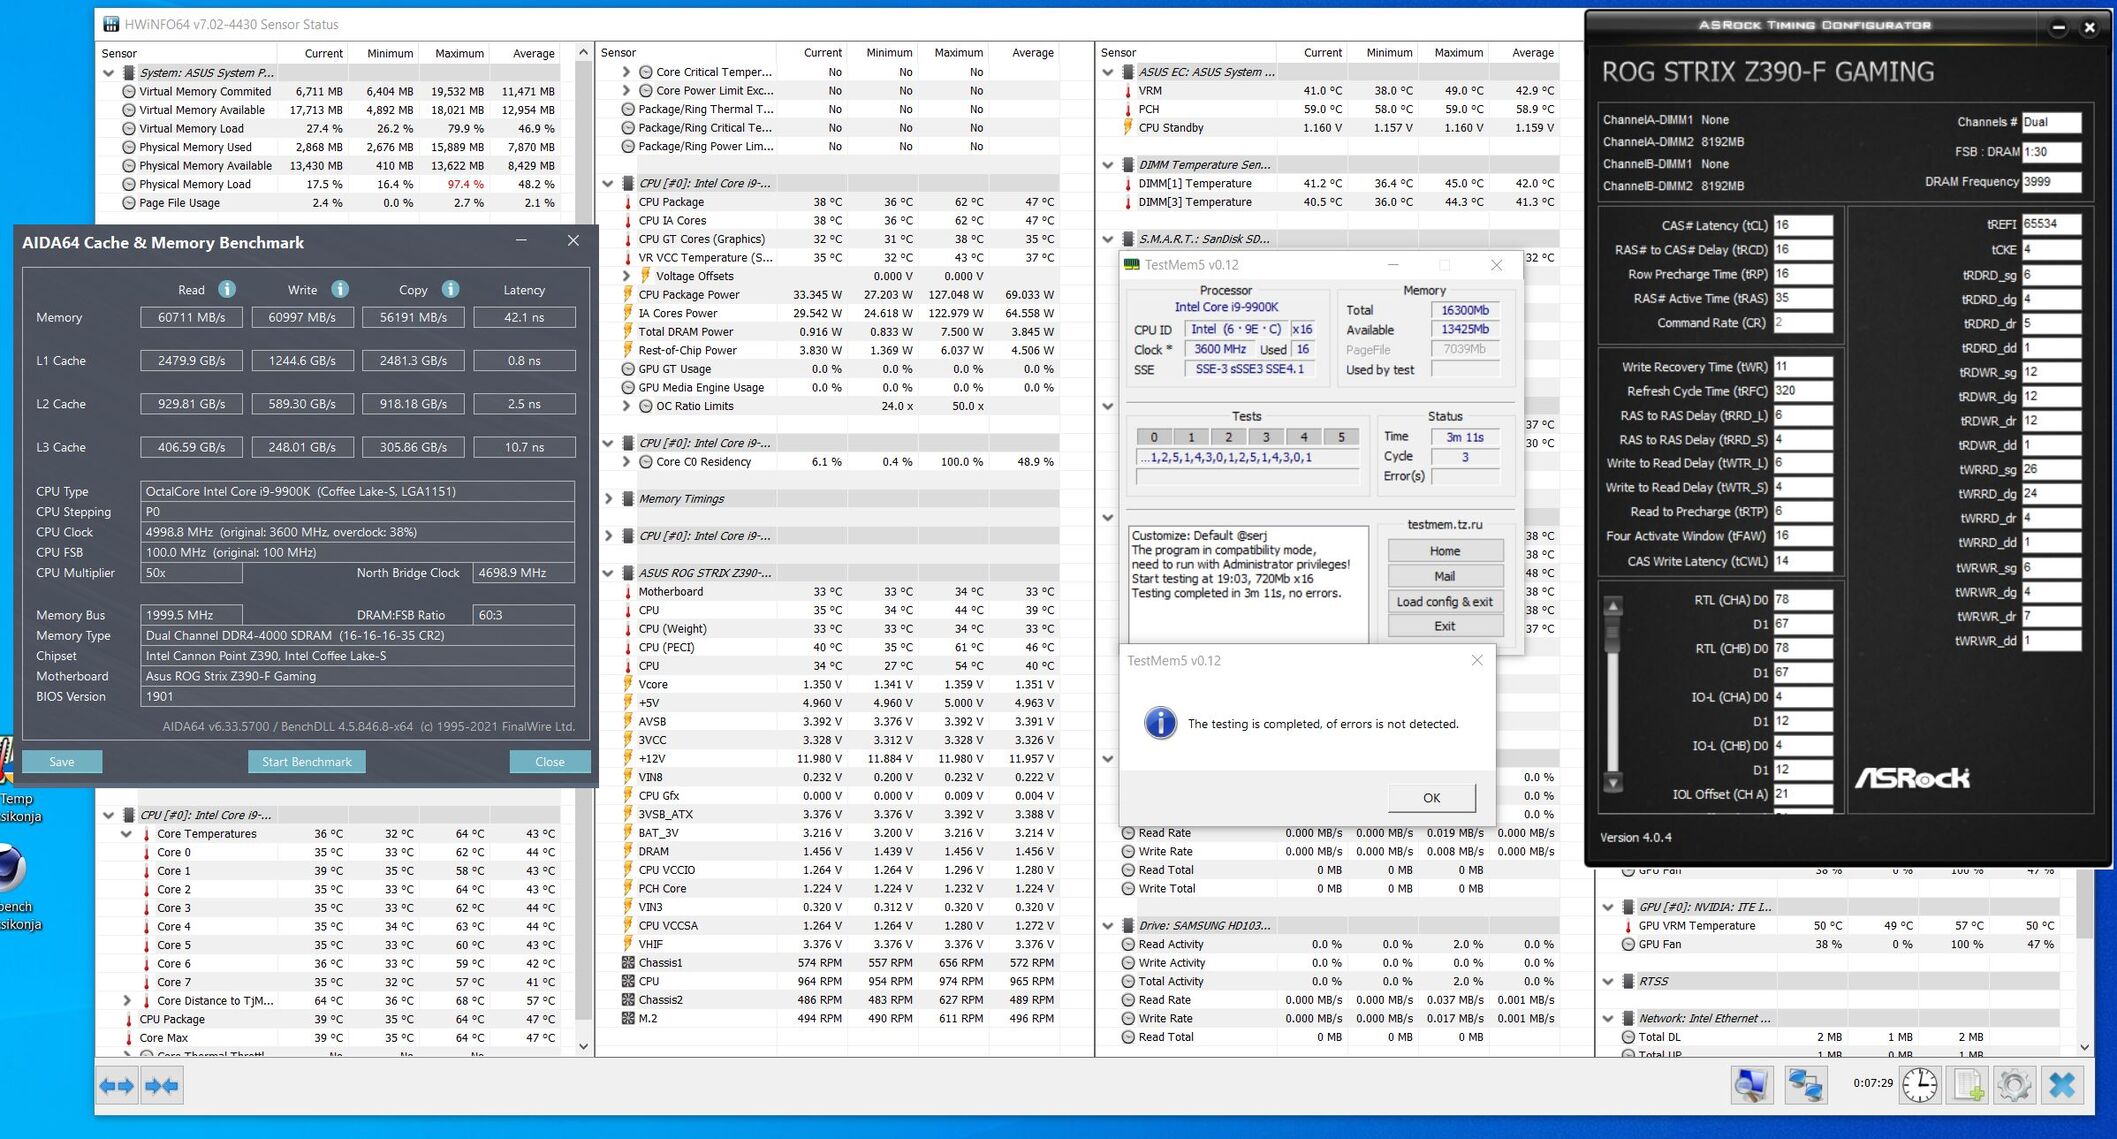Click the CAS# Latency (tCL) field
Image resolution: width=2117 pixels, height=1139 pixels.
coord(1803,225)
